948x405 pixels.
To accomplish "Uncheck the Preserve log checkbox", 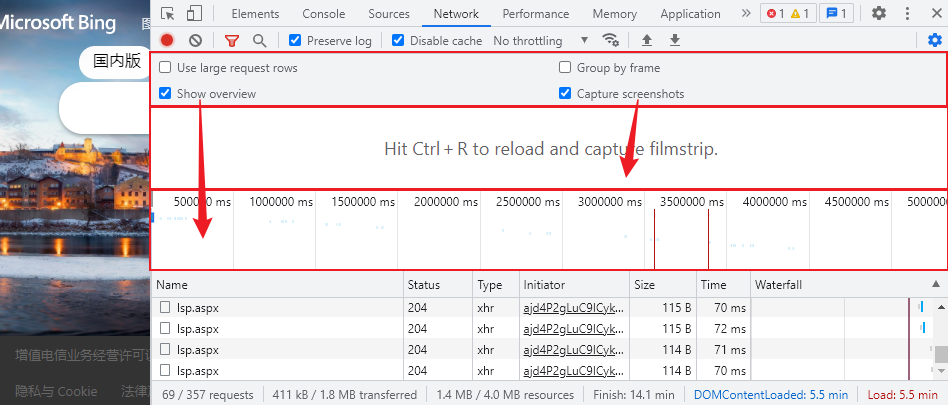I will [295, 41].
